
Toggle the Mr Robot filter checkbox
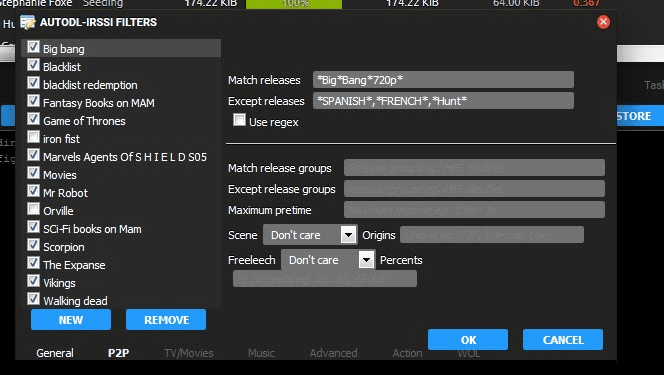point(33,191)
